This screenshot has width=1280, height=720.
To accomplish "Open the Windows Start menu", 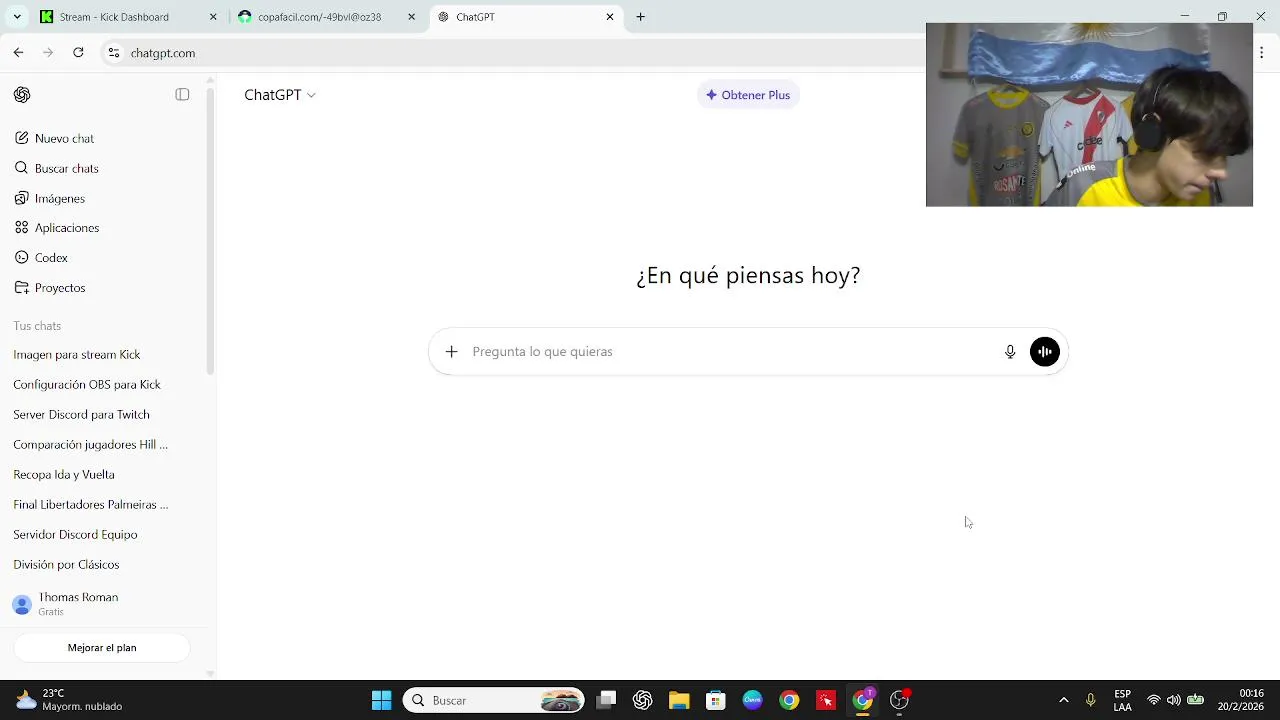I will tap(382, 700).
